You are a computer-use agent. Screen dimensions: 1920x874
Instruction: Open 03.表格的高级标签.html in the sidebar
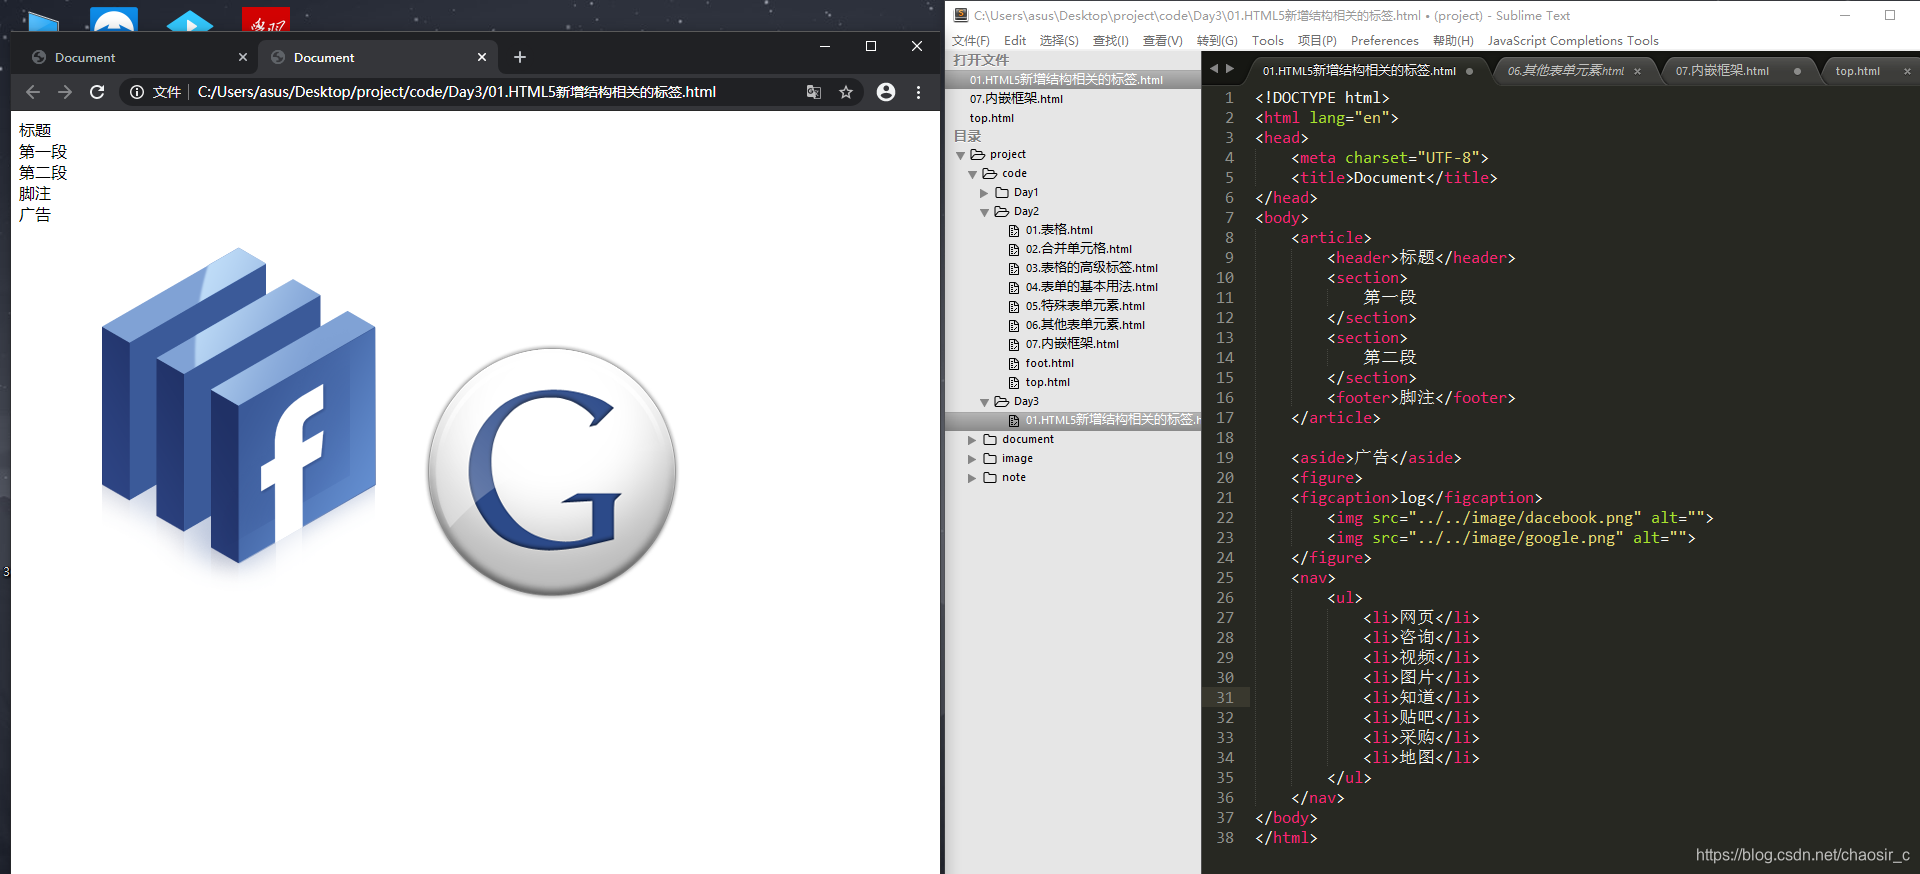[x=1091, y=268]
